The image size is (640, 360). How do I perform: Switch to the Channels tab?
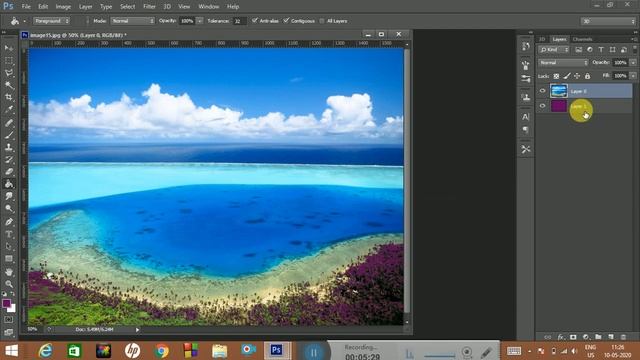(x=582, y=39)
